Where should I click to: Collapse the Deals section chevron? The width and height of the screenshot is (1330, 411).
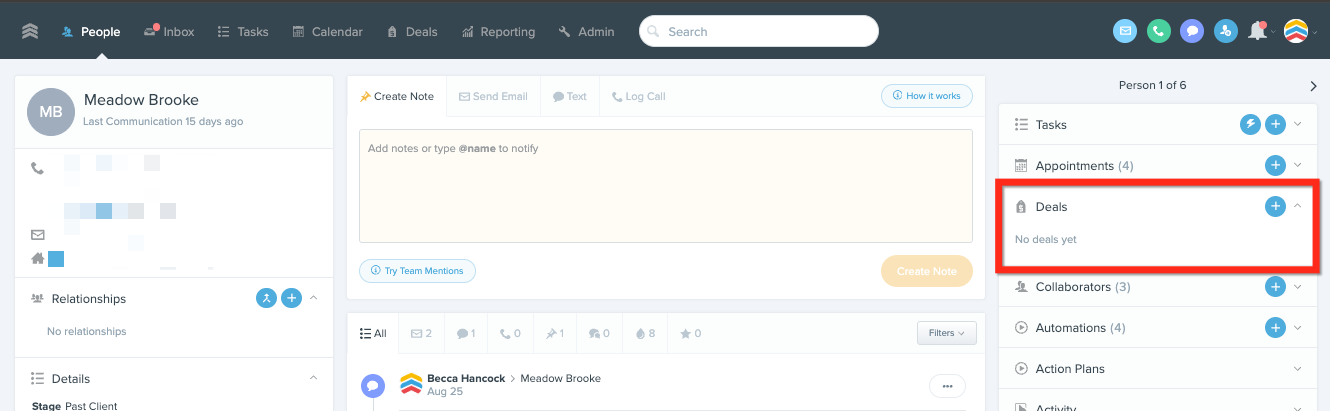(x=1298, y=206)
